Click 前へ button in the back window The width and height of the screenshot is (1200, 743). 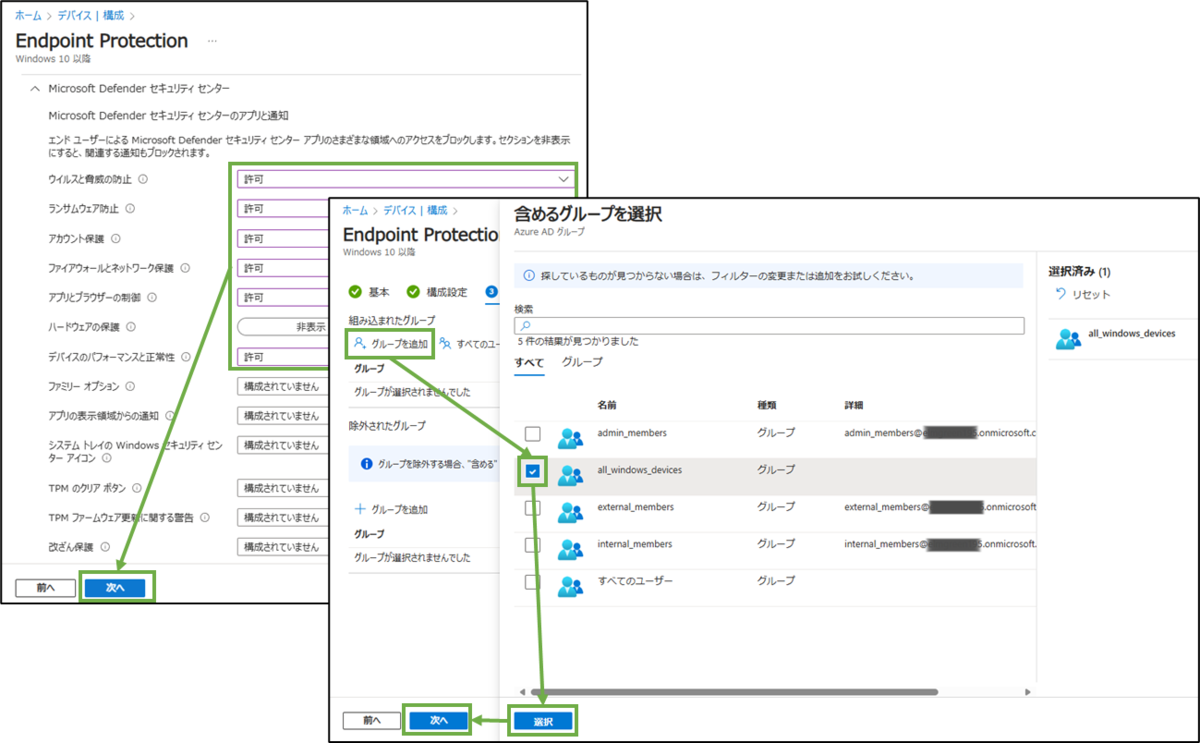(x=46, y=589)
